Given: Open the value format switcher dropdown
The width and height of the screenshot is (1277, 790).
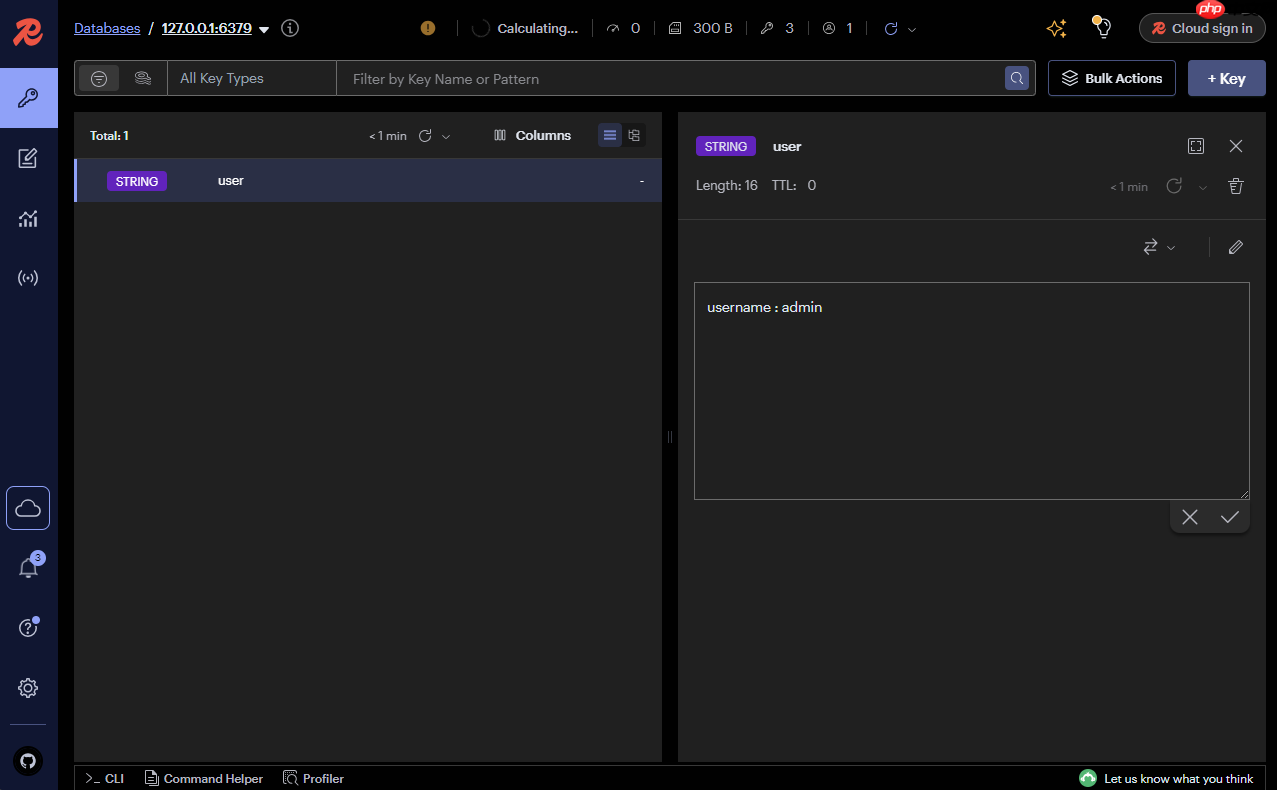Looking at the screenshot, I should (x=1158, y=247).
